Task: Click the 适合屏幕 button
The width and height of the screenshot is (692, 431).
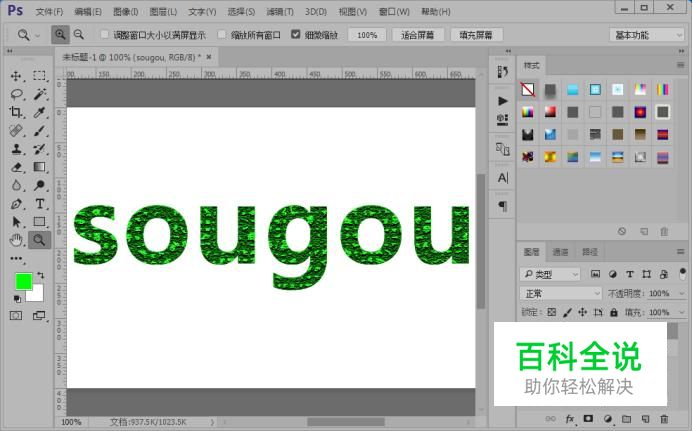Action: point(417,35)
